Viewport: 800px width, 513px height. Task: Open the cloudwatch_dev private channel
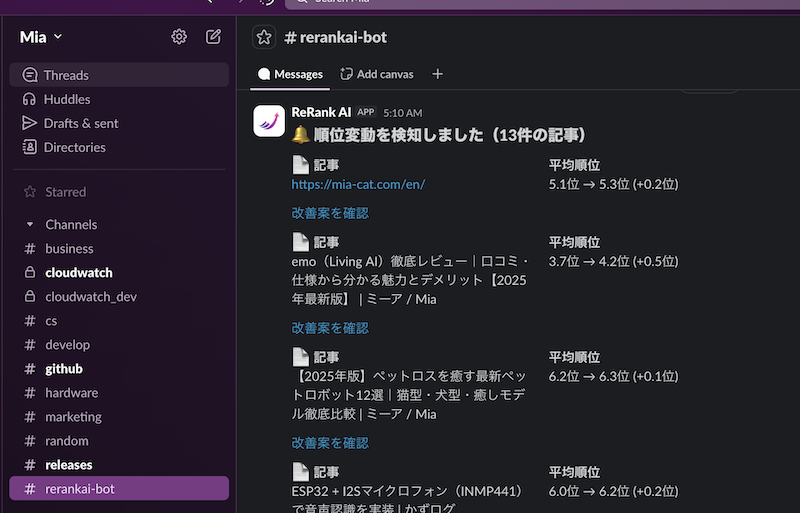tap(119, 297)
